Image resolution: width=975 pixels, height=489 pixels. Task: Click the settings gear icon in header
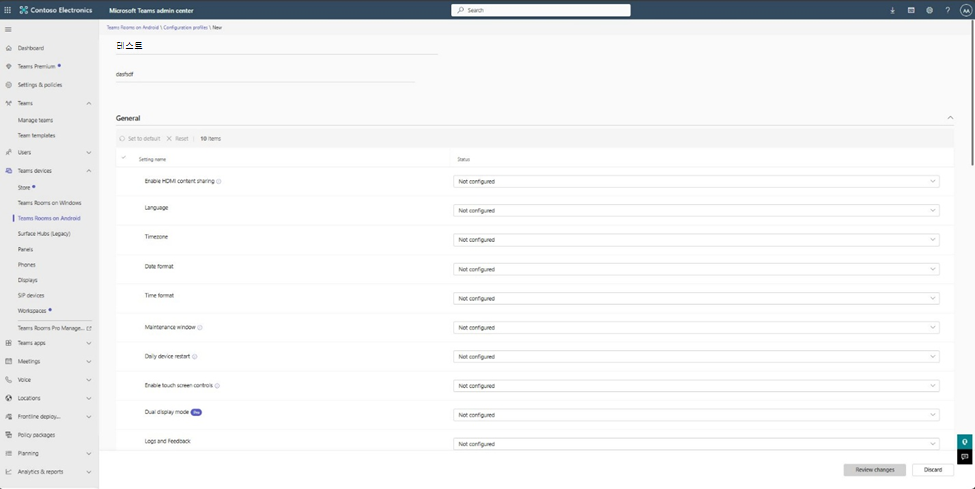point(929,10)
